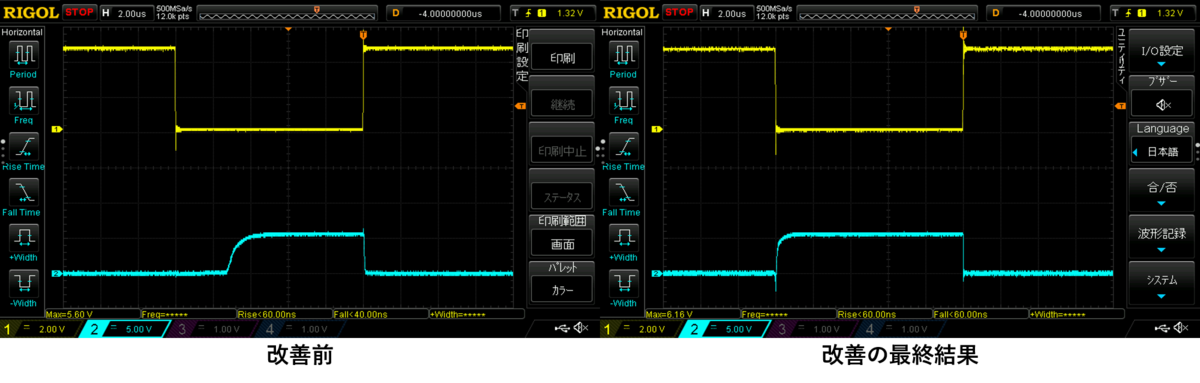Click Max=6.16 V readout

669,314
